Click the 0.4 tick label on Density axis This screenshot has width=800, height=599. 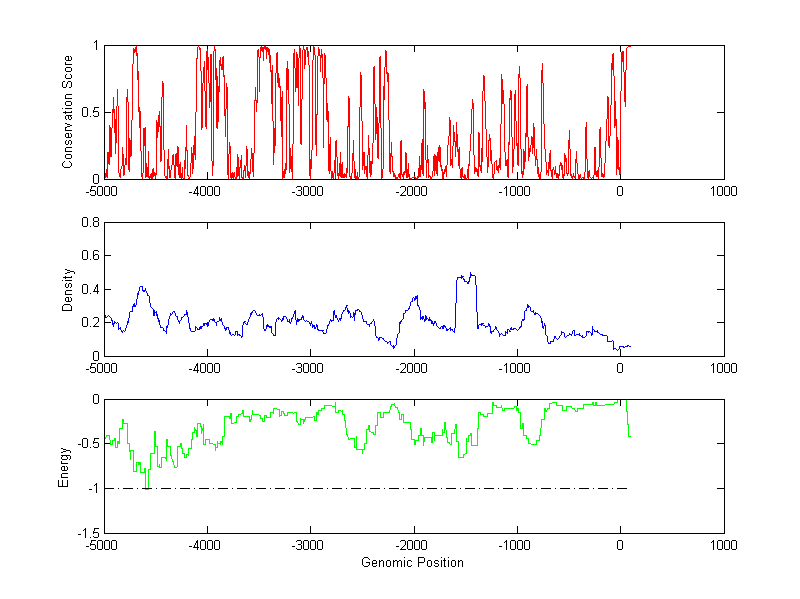pyautogui.click(x=88, y=289)
